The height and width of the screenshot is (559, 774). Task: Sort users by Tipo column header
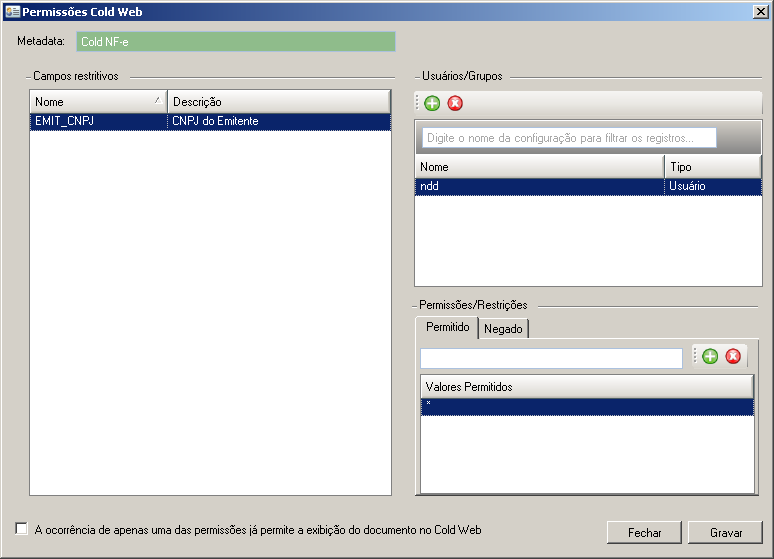(x=713, y=167)
